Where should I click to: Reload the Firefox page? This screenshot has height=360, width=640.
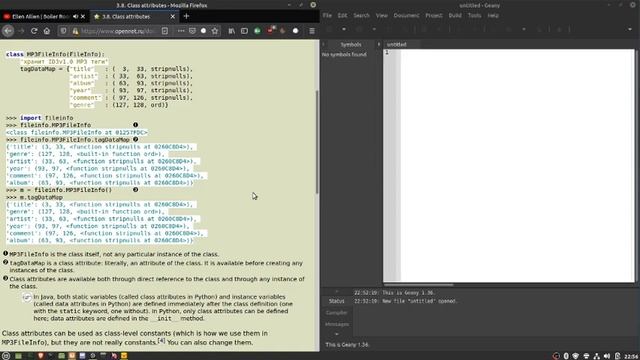click(x=34, y=31)
